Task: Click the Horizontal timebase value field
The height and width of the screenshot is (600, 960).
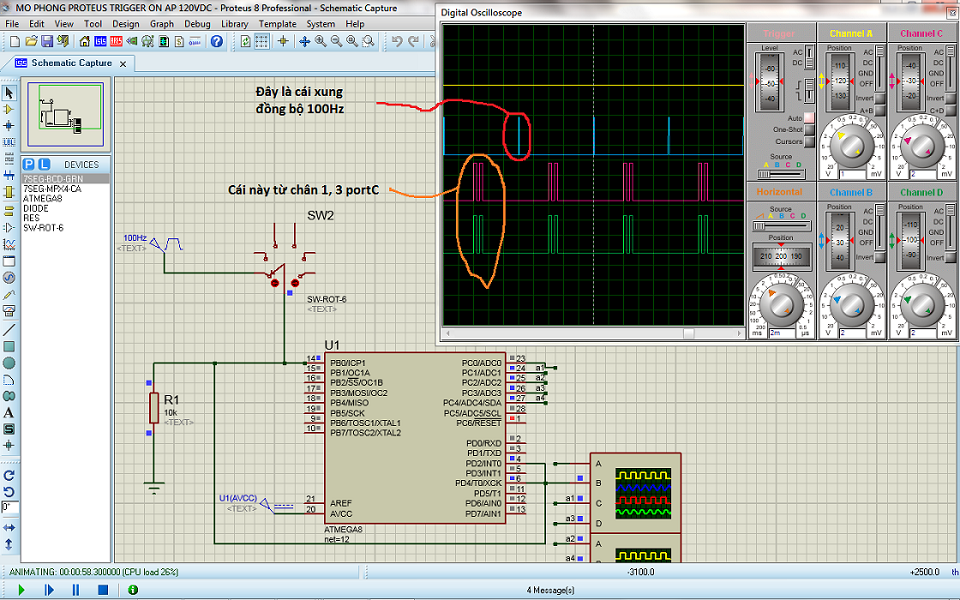Action: click(x=781, y=332)
